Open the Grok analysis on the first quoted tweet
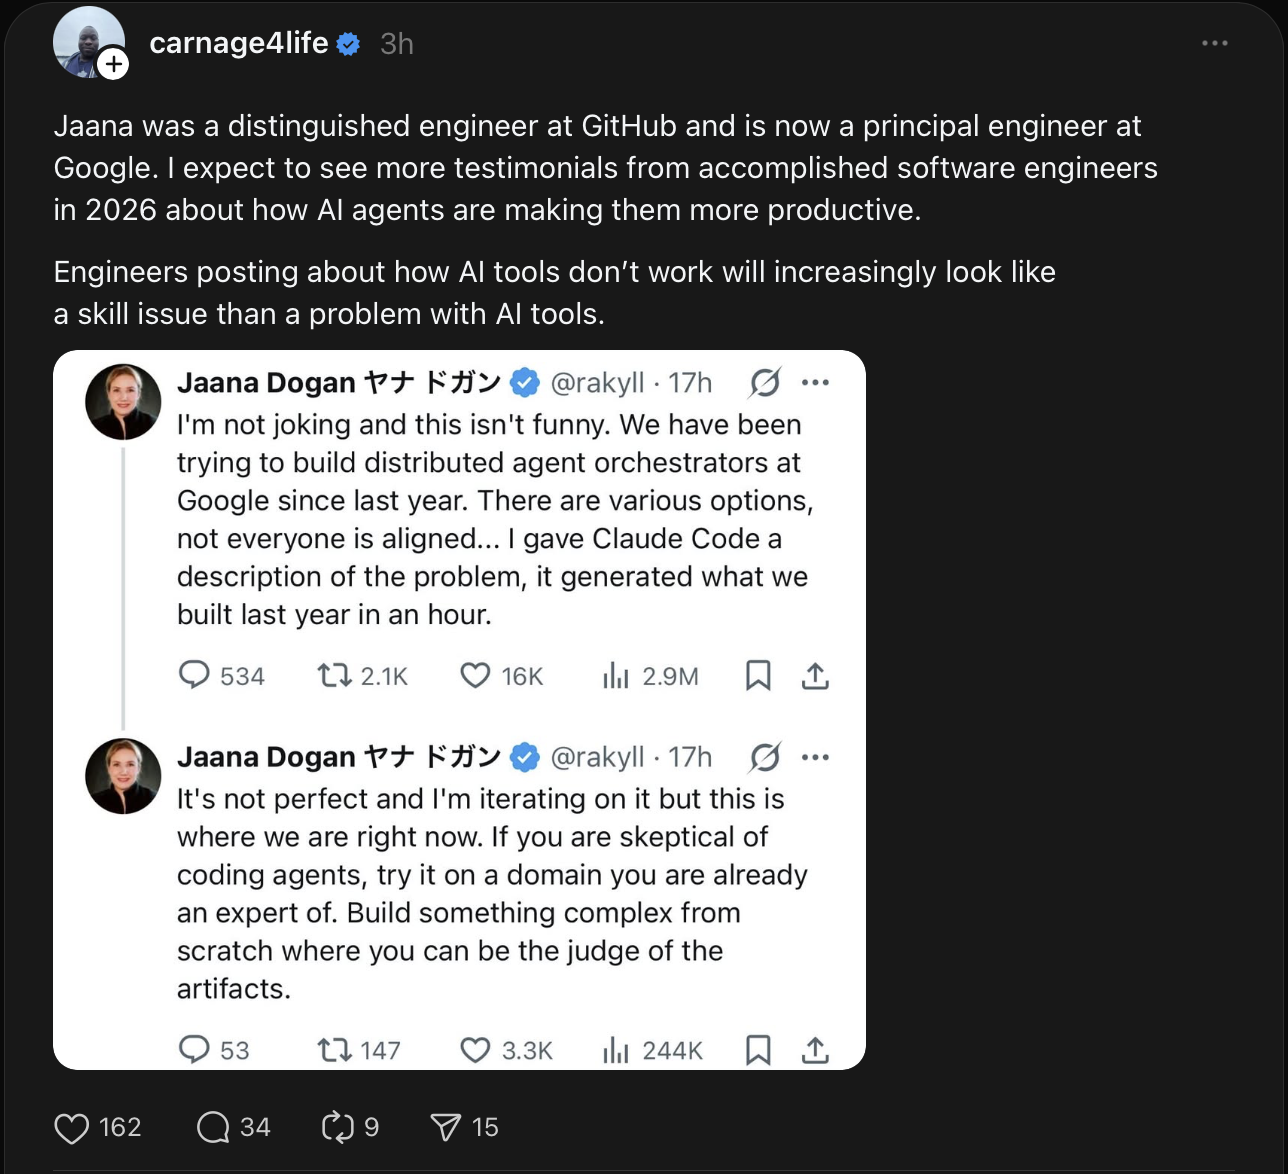This screenshot has width=1288, height=1174. coord(764,382)
